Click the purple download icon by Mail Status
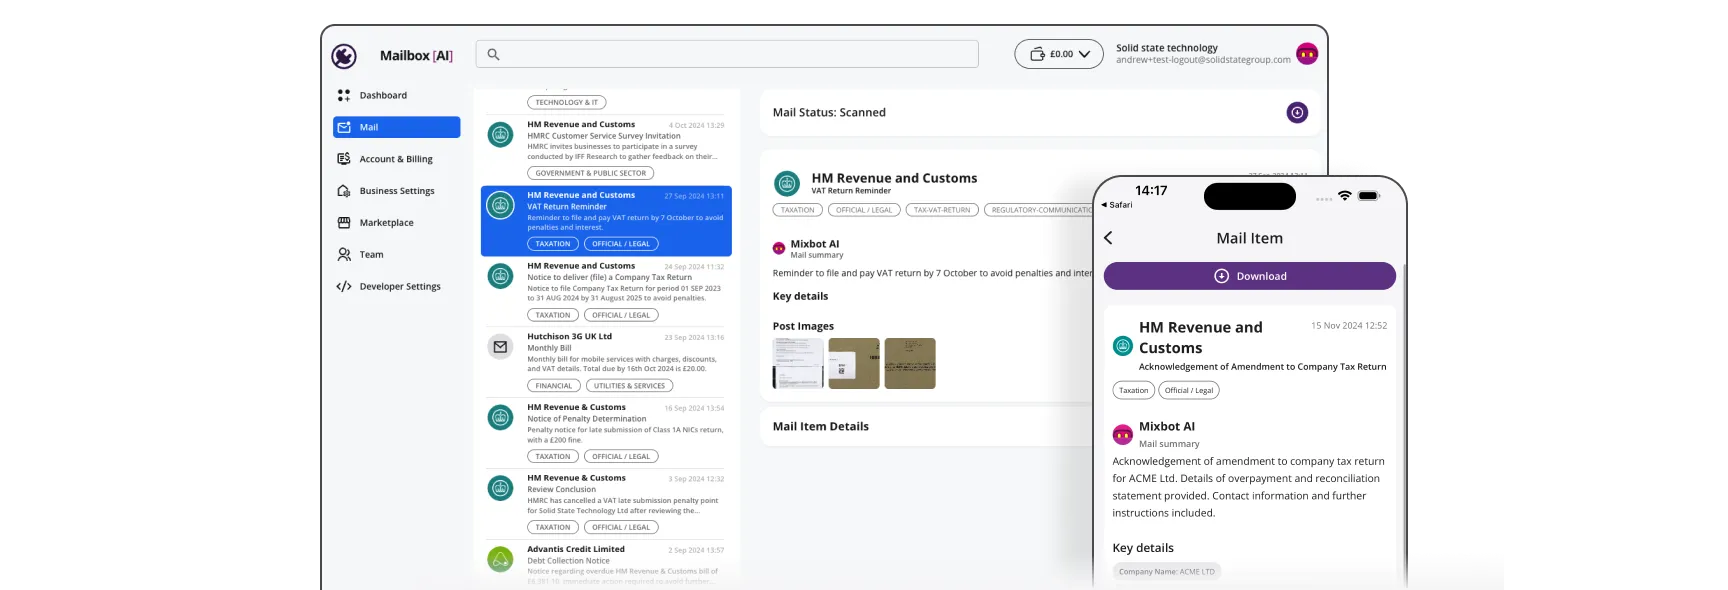The width and height of the screenshot is (1728, 590). point(1297,113)
